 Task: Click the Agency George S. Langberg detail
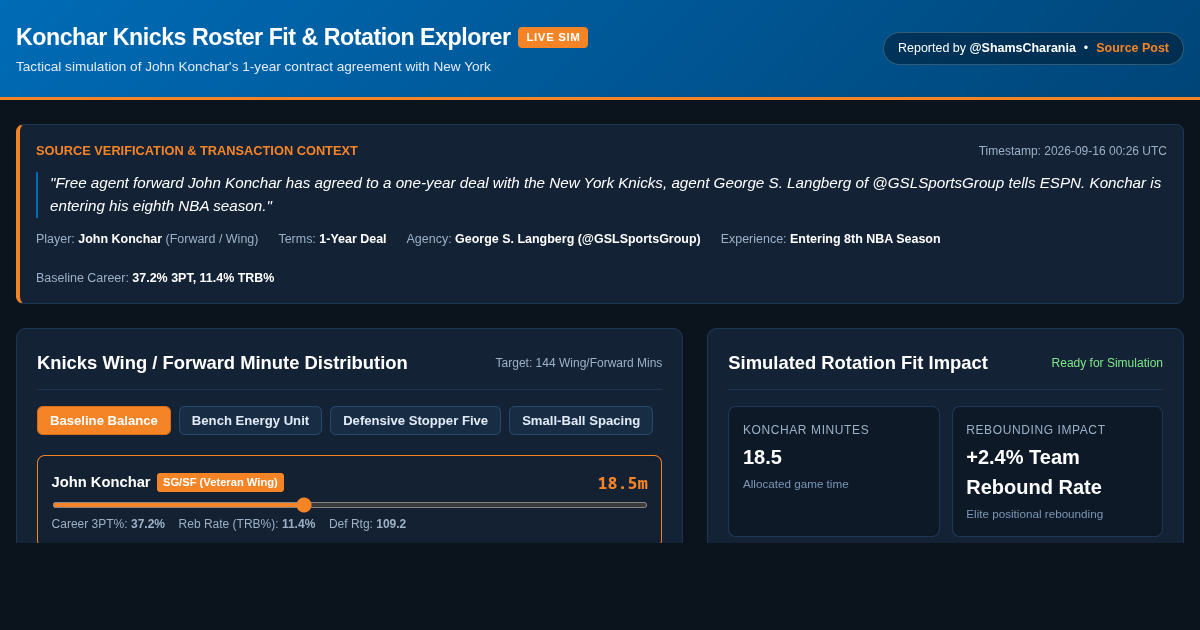(553, 239)
